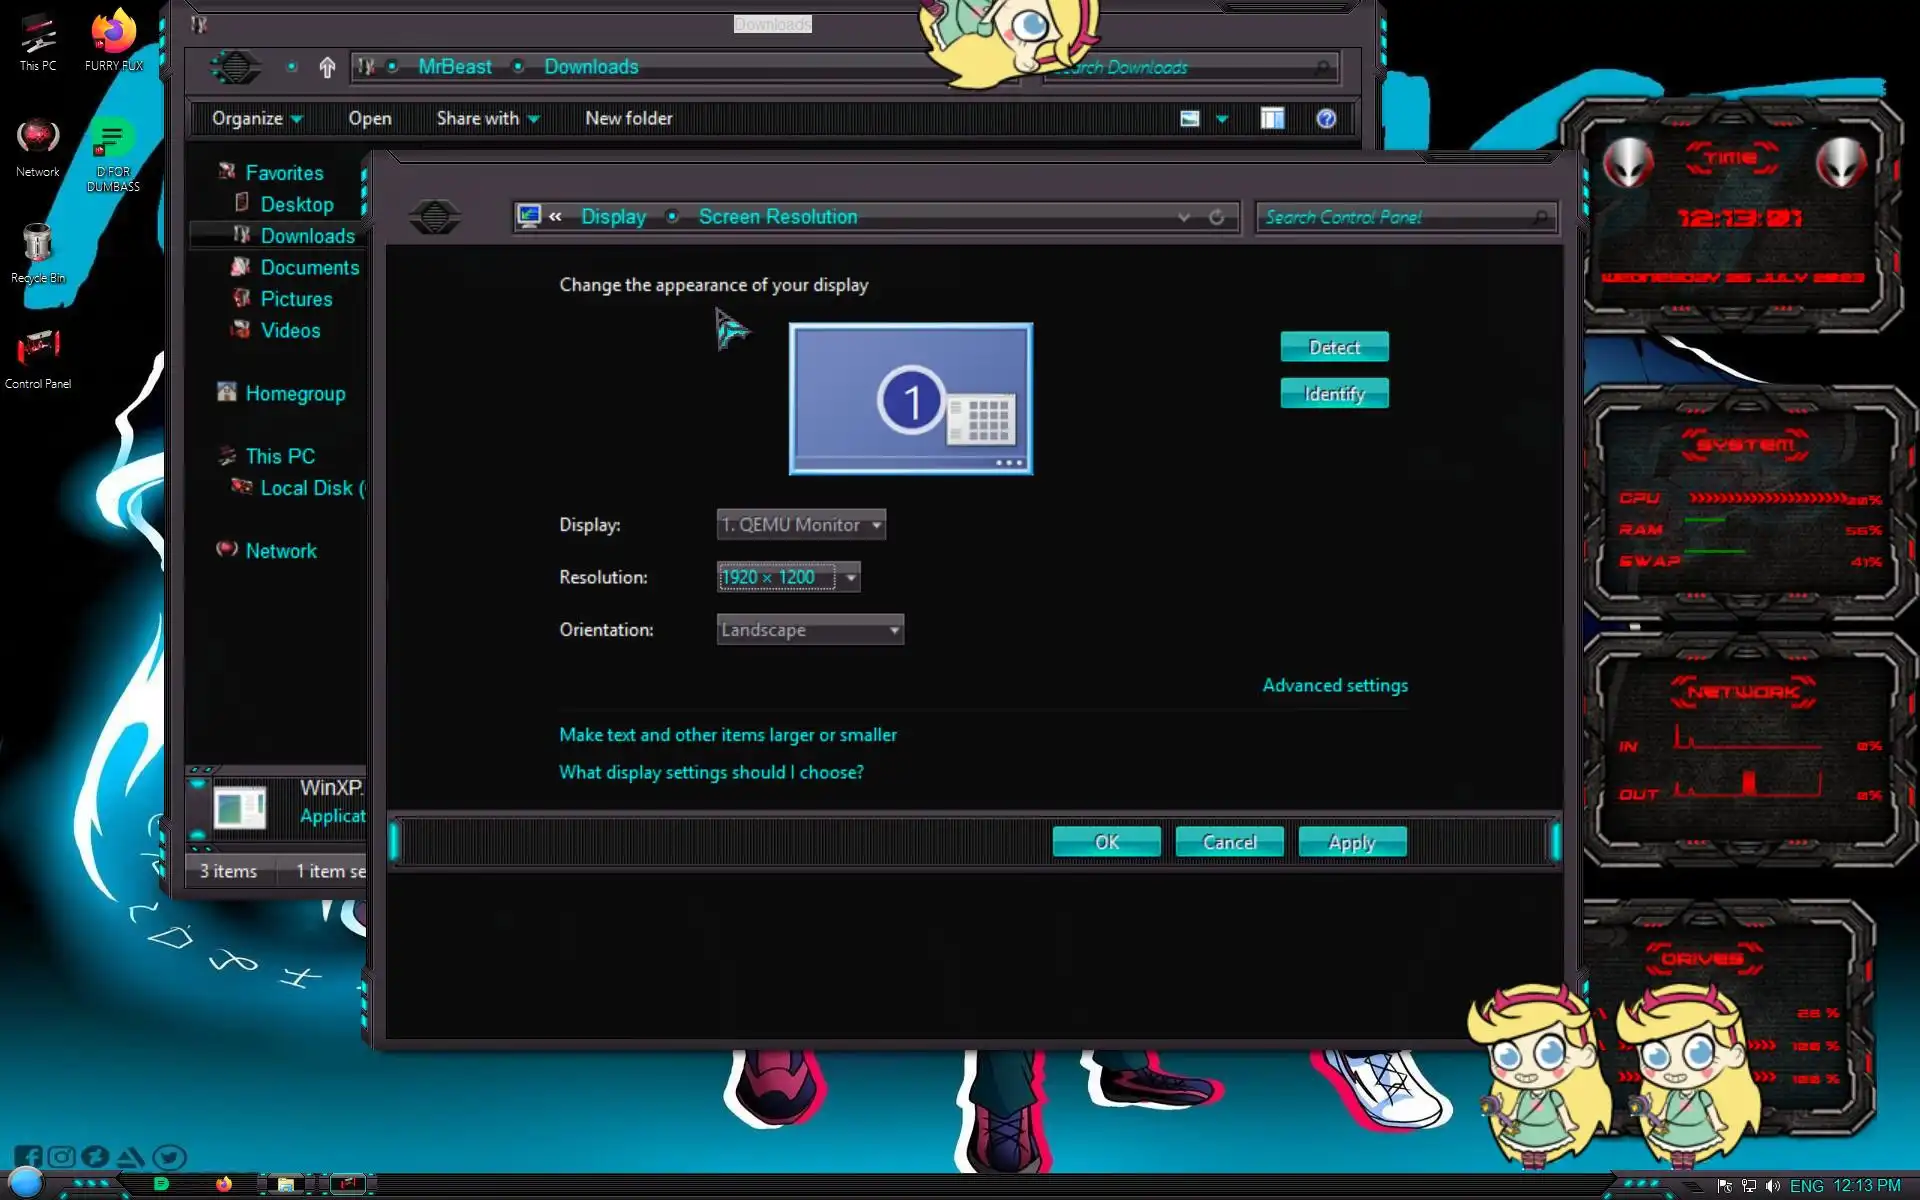This screenshot has height=1200, width=1920.
Task: Open the Orientation Landscape dropdown
Action: (x=810, y=630)
